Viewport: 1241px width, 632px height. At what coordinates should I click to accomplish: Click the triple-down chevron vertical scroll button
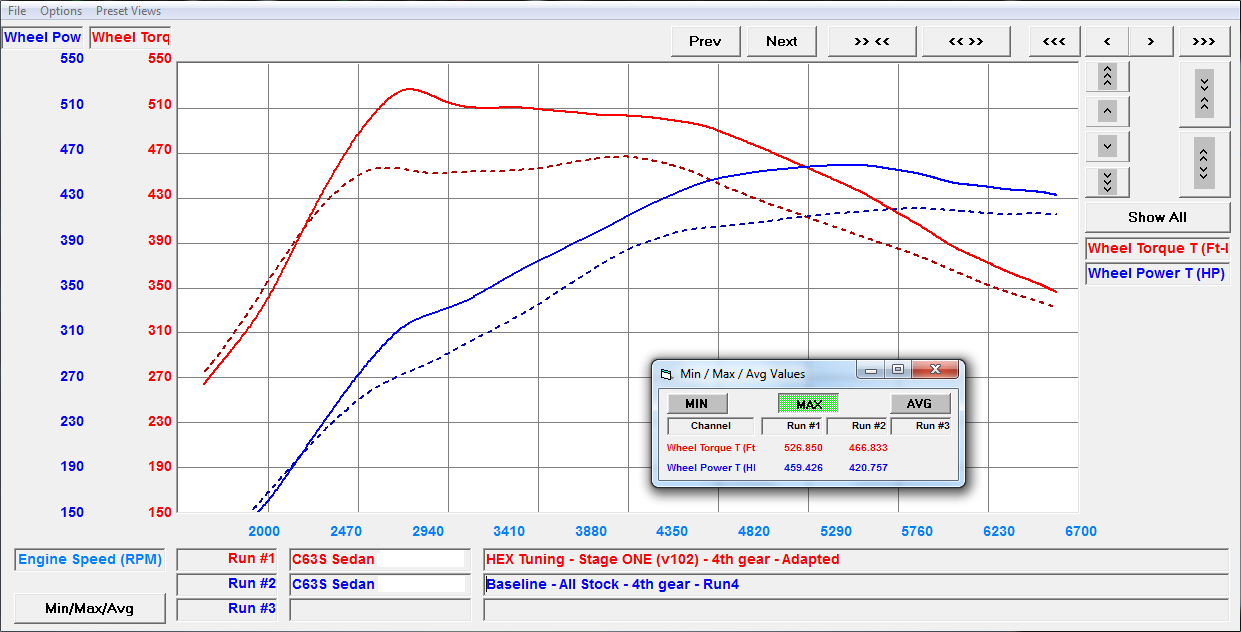point(1107,181)
